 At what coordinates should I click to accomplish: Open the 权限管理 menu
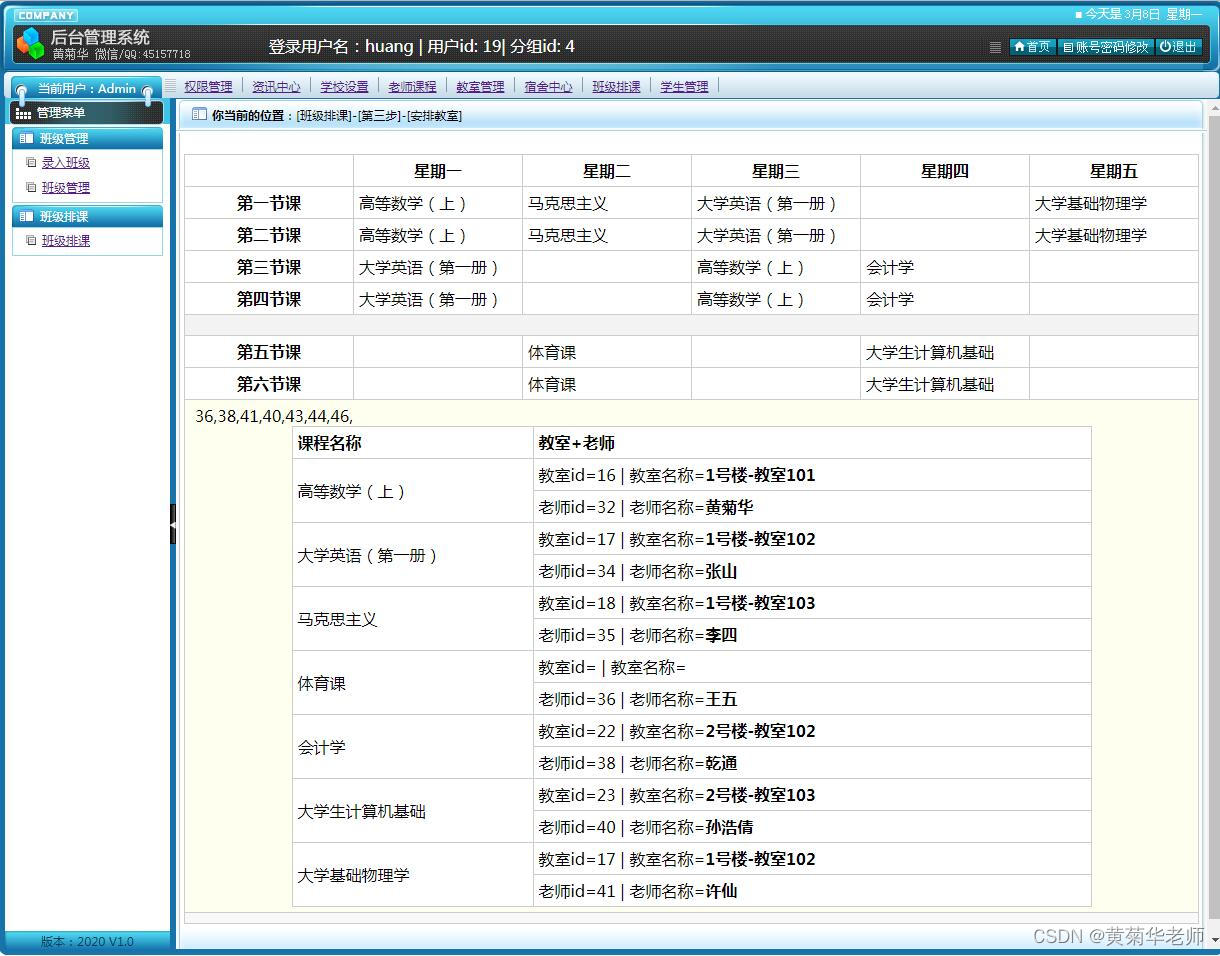[208, 87]
